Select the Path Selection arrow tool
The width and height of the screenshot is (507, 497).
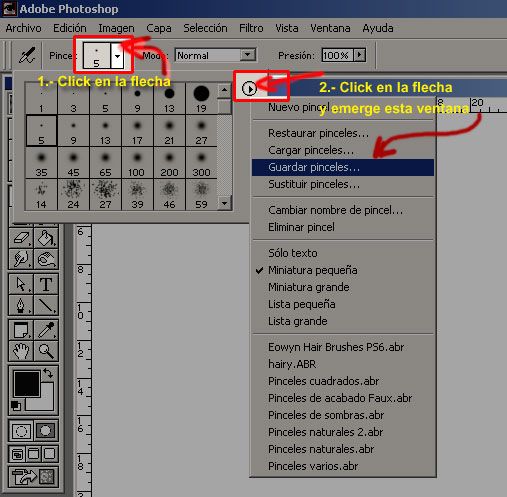[x=21, y=284]
